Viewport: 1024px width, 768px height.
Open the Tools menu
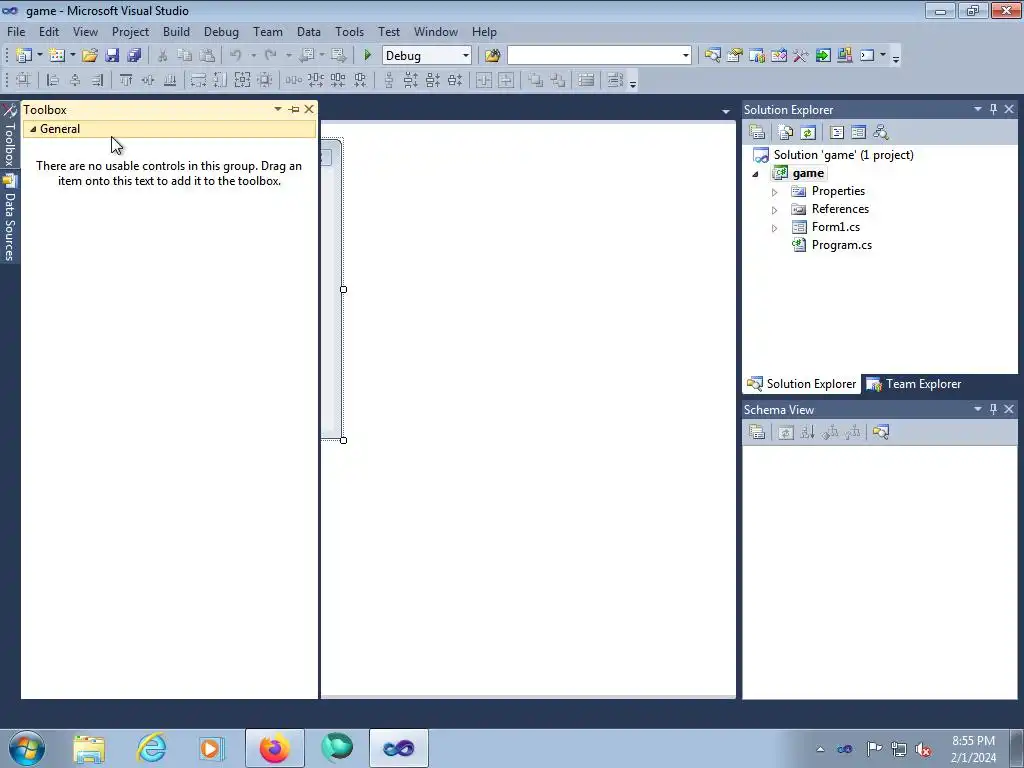coord(349,31)
